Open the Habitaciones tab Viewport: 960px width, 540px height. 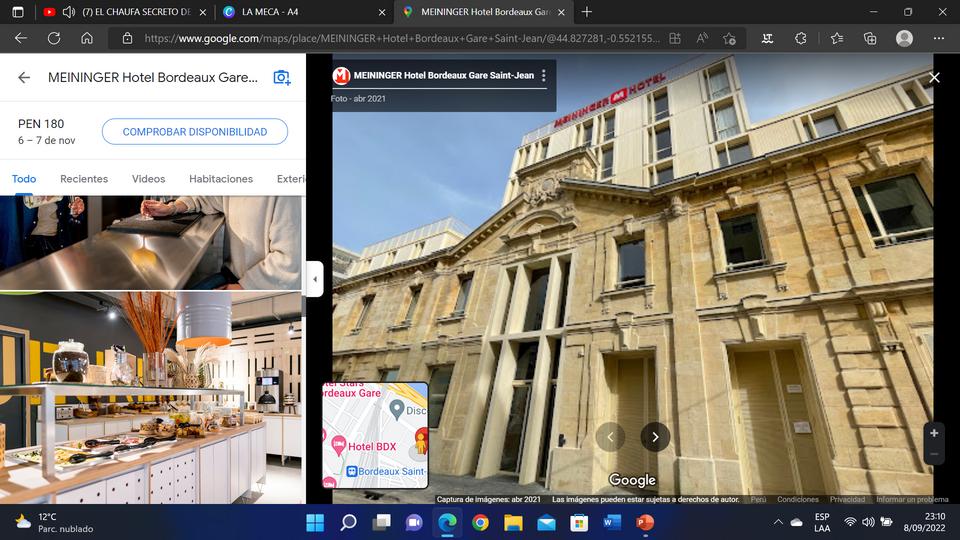coord(221,179)
